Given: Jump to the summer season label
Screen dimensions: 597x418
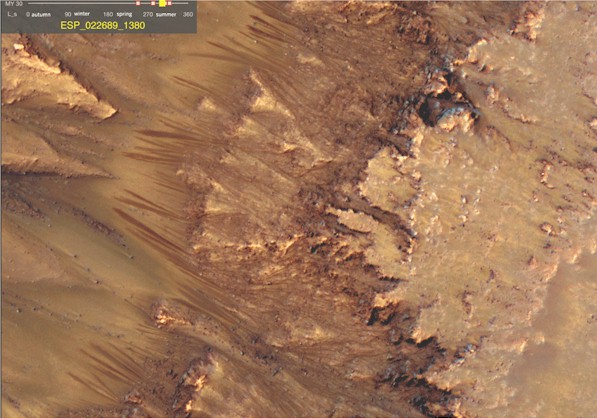Looking at the screenshot, I should [x=166, y=14].
